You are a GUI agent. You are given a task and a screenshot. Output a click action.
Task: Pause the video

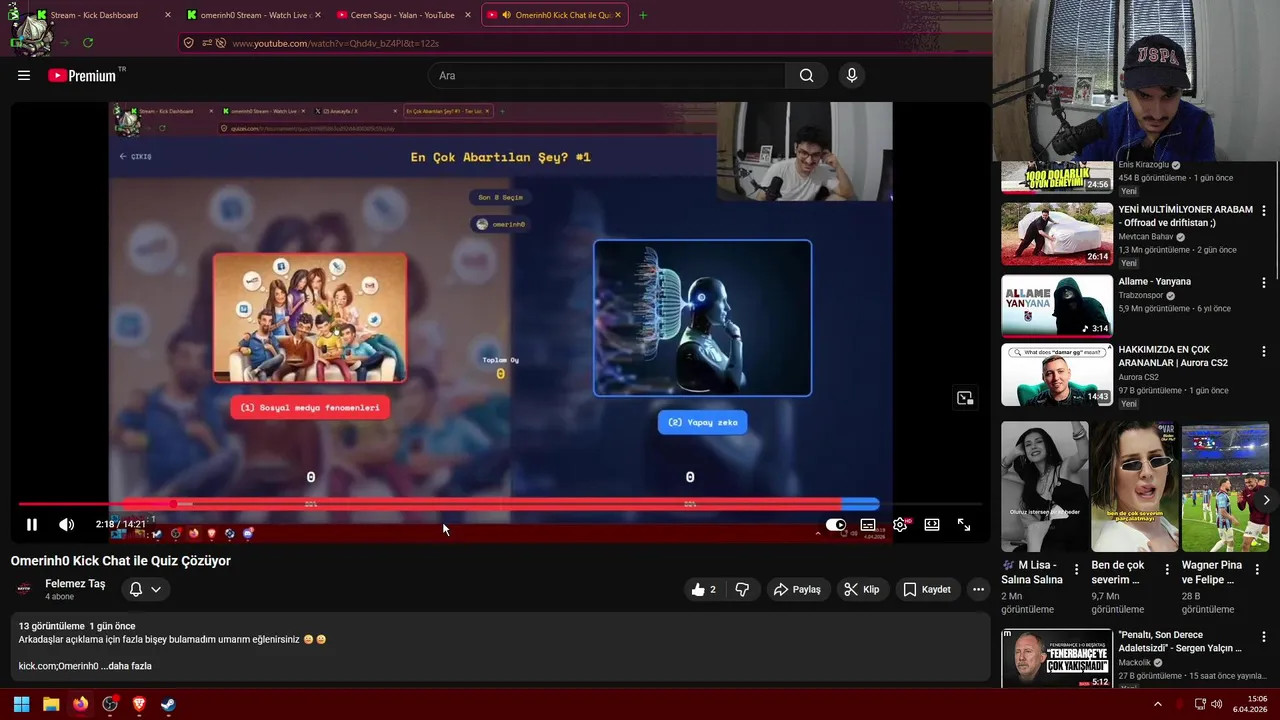pyautogui.click(x=32, y=524)
